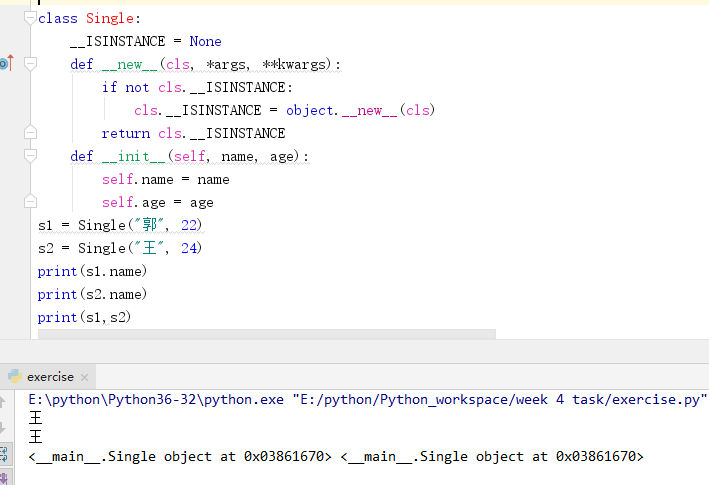The height and width of the screenshot is (485, 709).
Task: Click the down-arrow icon in the run toolbar
Action: tap(3, 427)
